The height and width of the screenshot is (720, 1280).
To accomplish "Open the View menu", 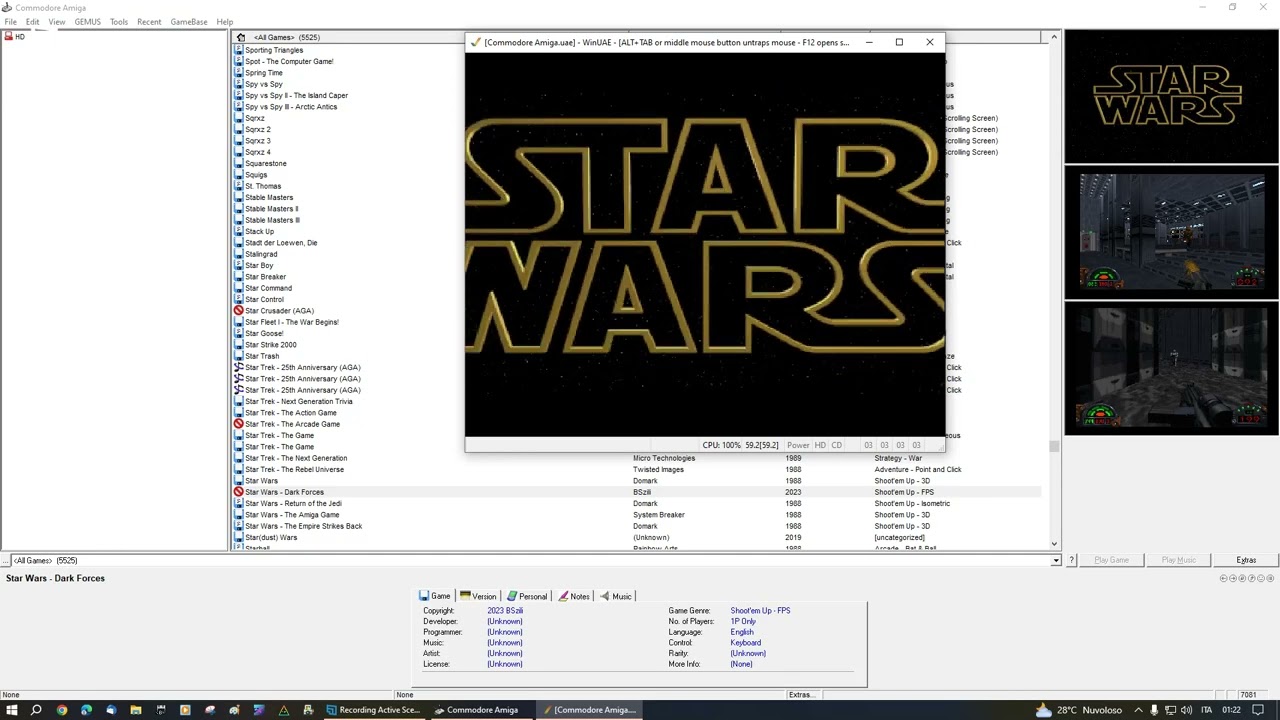I will pyautogui.click(x=57, y=22).
